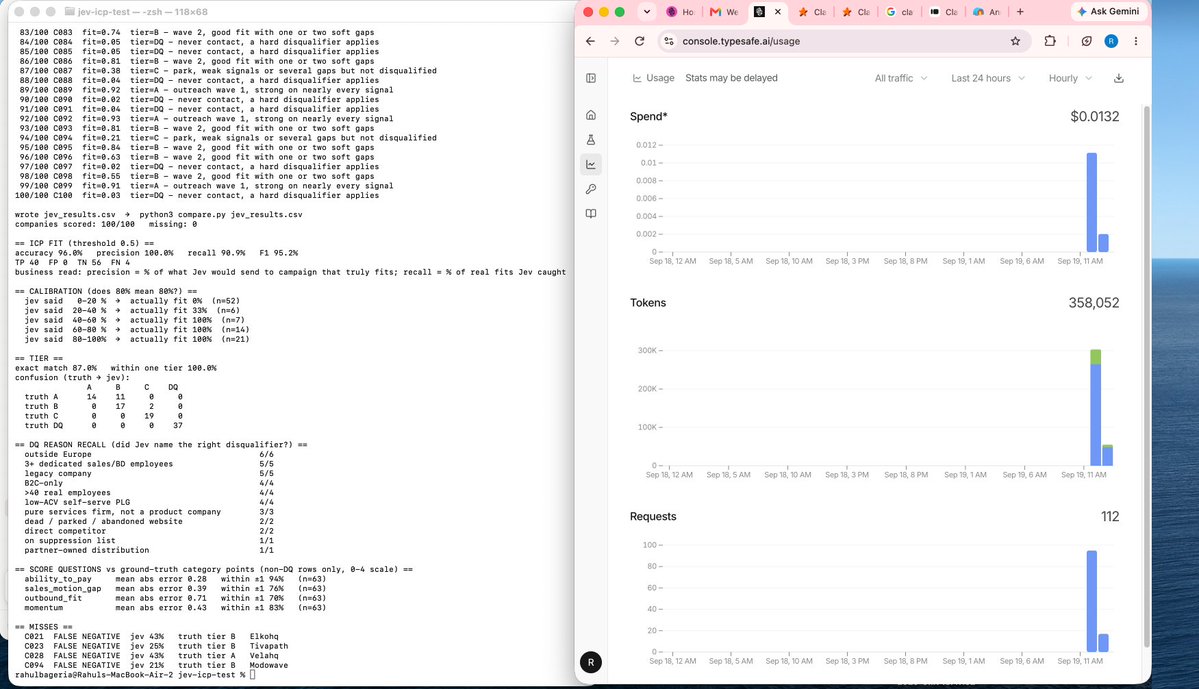Download usage data with the download icon

[x=1119, y=78]
